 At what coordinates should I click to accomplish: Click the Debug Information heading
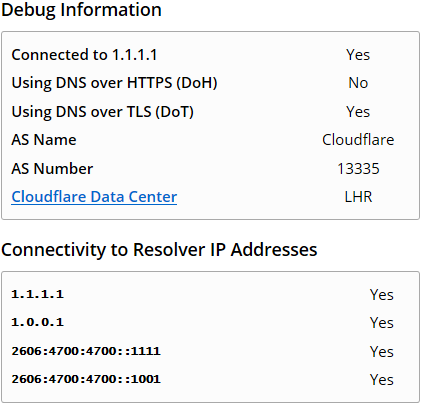tap(81, 10)
